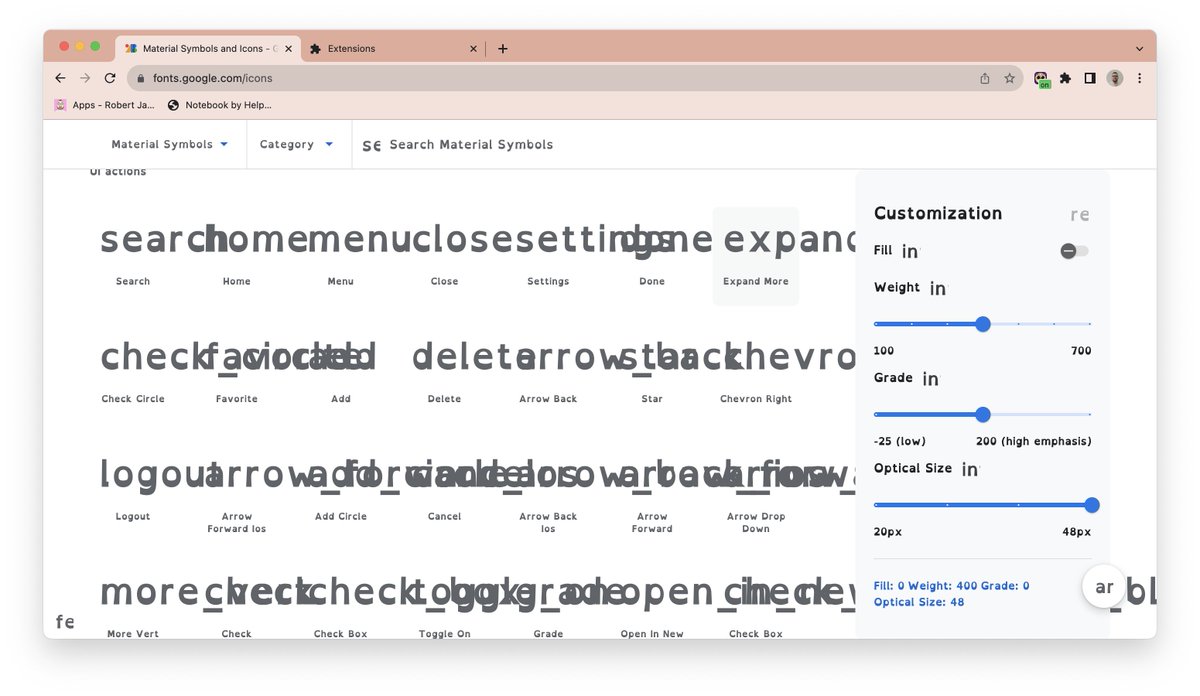Viewport: 1200px width, 696px height.
Task: Select the Arrow Back Ios icon tile
Action: [x=548, y=492]
